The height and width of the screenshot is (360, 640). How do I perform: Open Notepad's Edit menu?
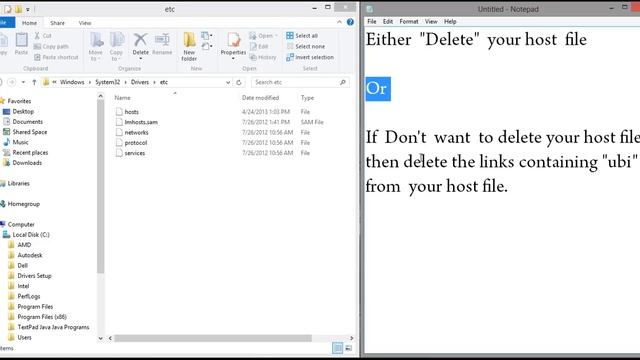point(388,21)
